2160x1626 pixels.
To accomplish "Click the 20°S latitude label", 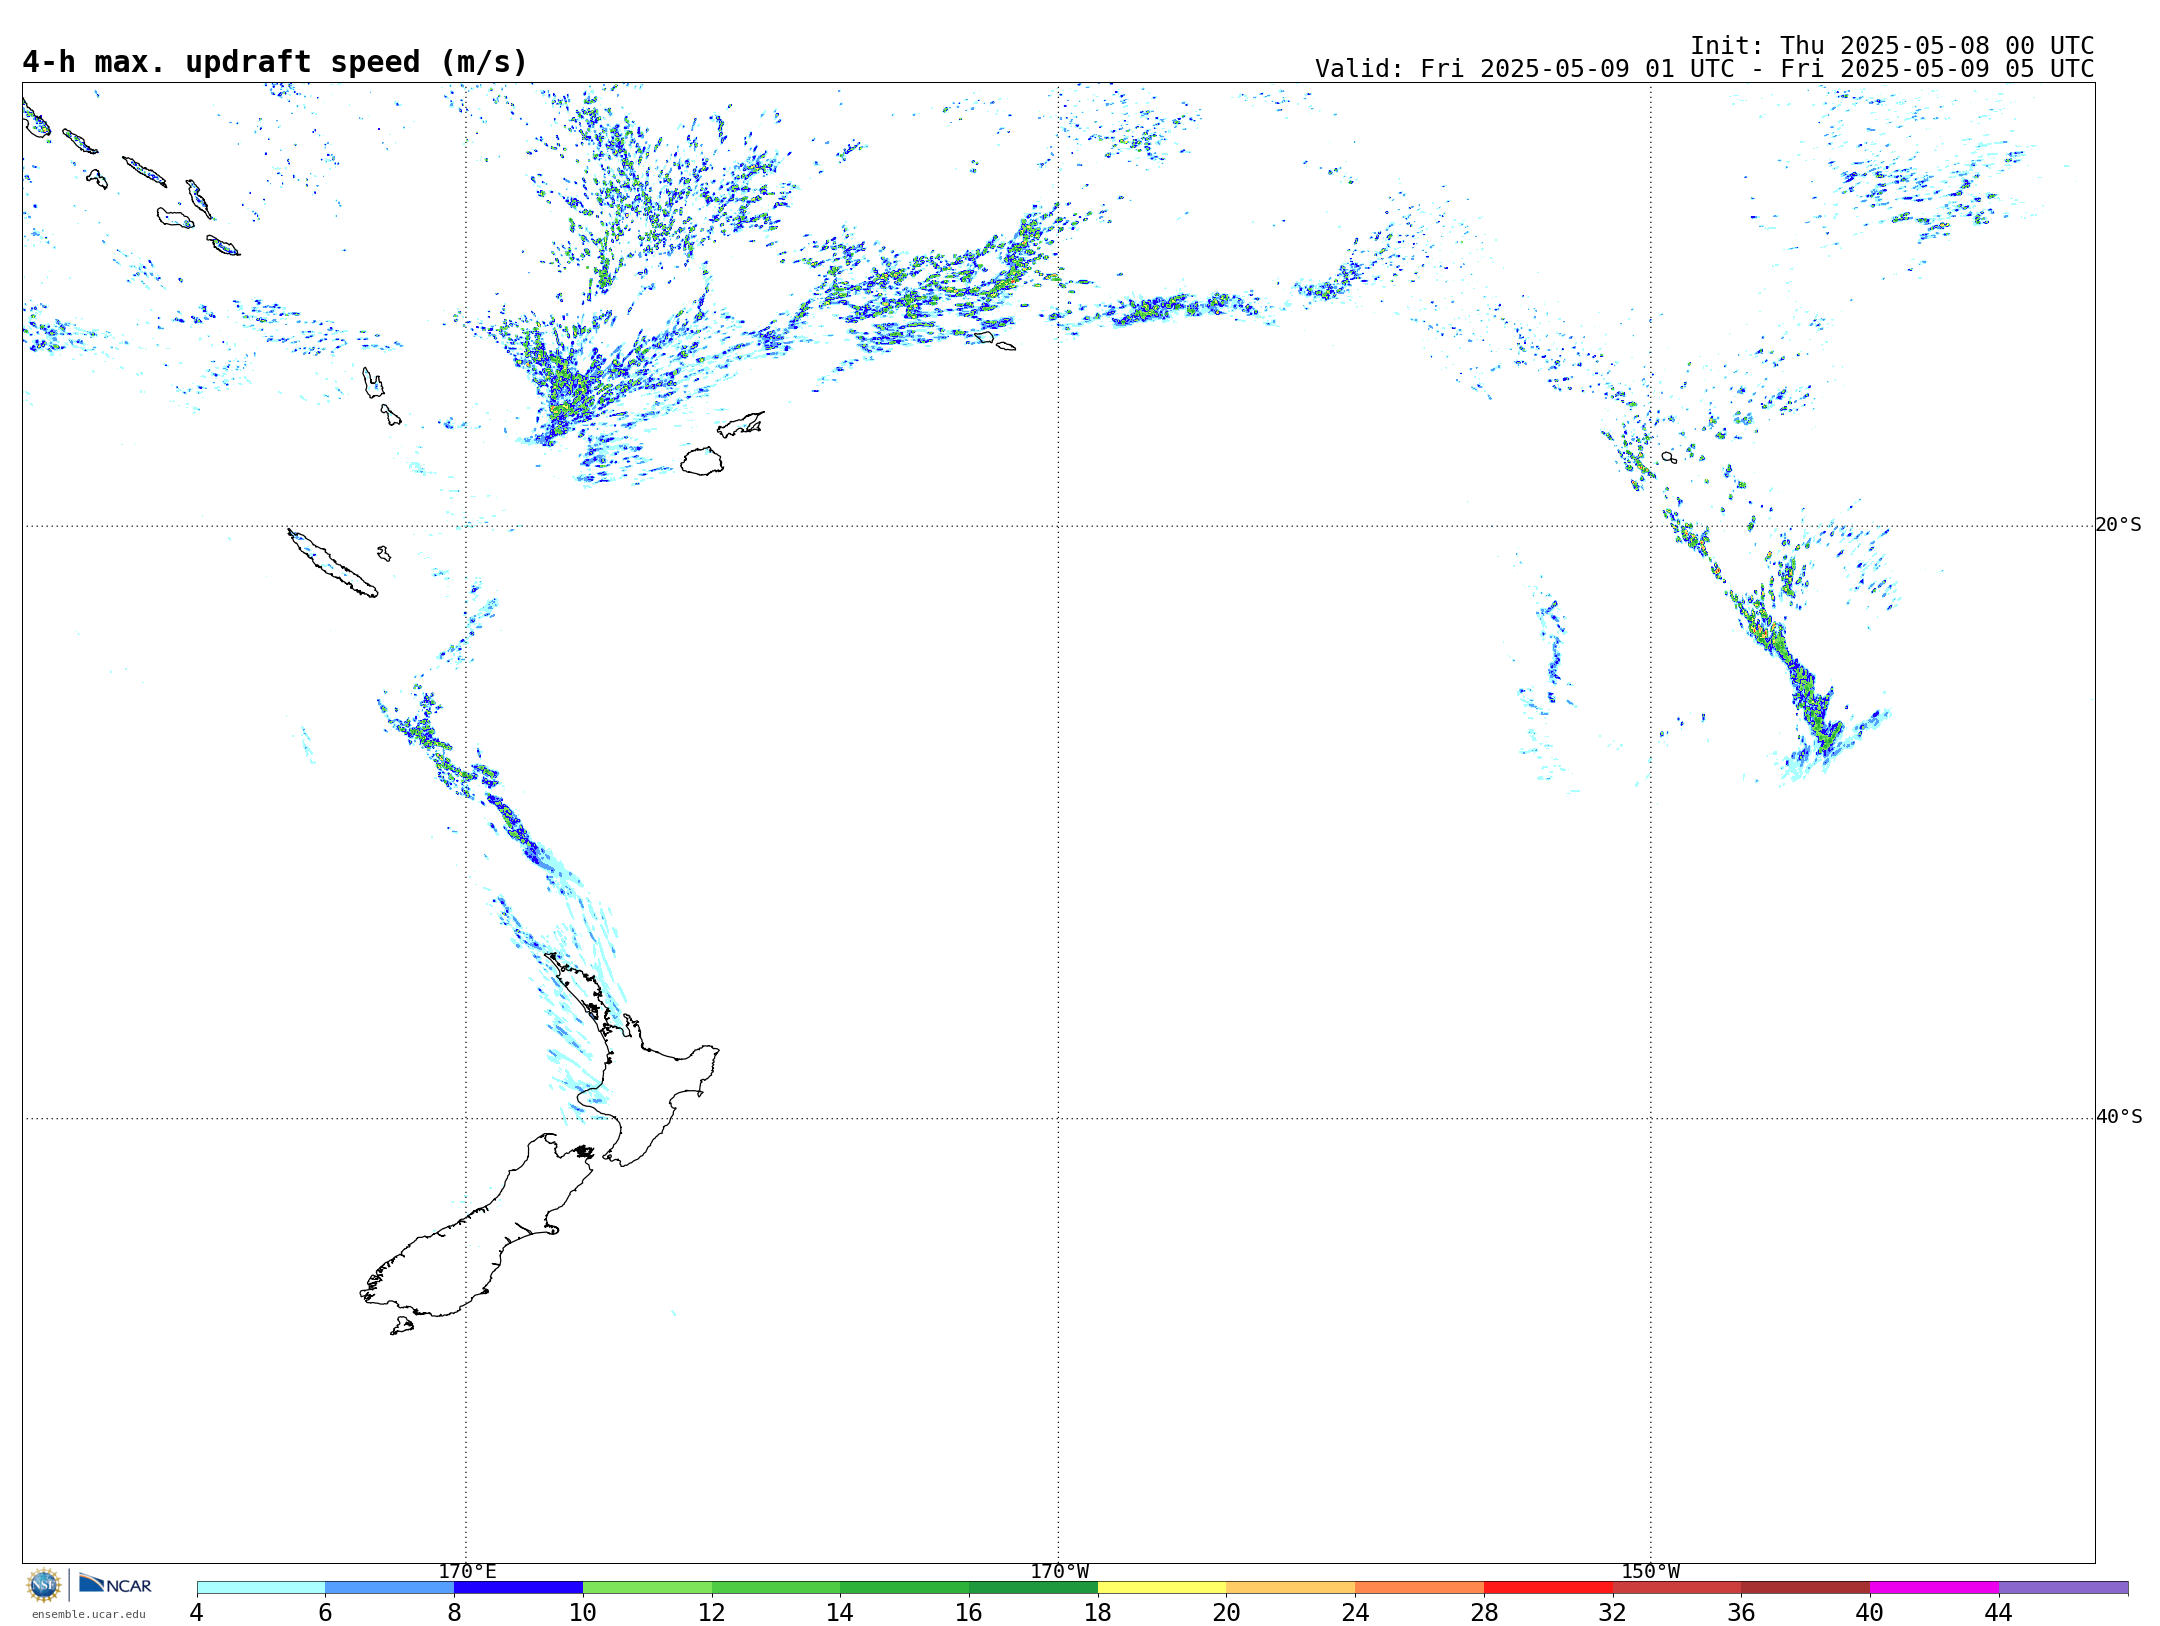I will (x=2118, y=525).
